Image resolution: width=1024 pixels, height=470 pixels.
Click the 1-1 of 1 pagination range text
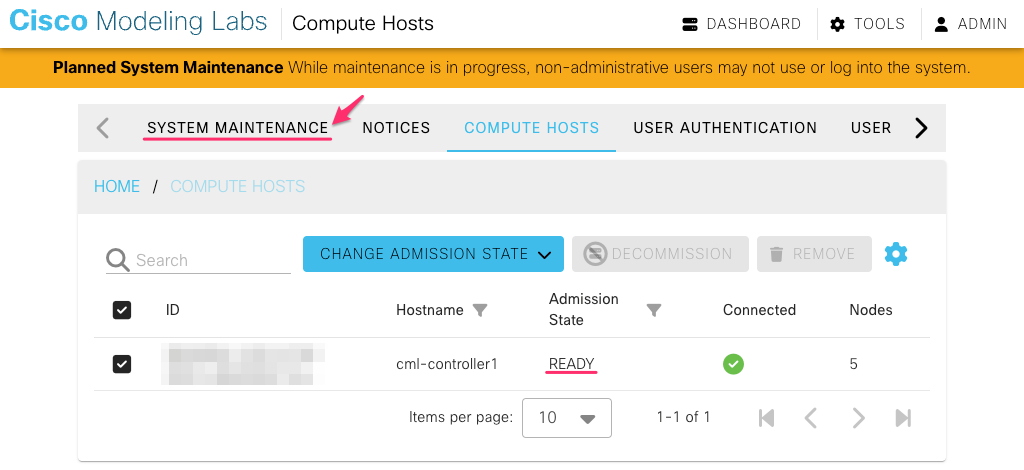point(683,417)
